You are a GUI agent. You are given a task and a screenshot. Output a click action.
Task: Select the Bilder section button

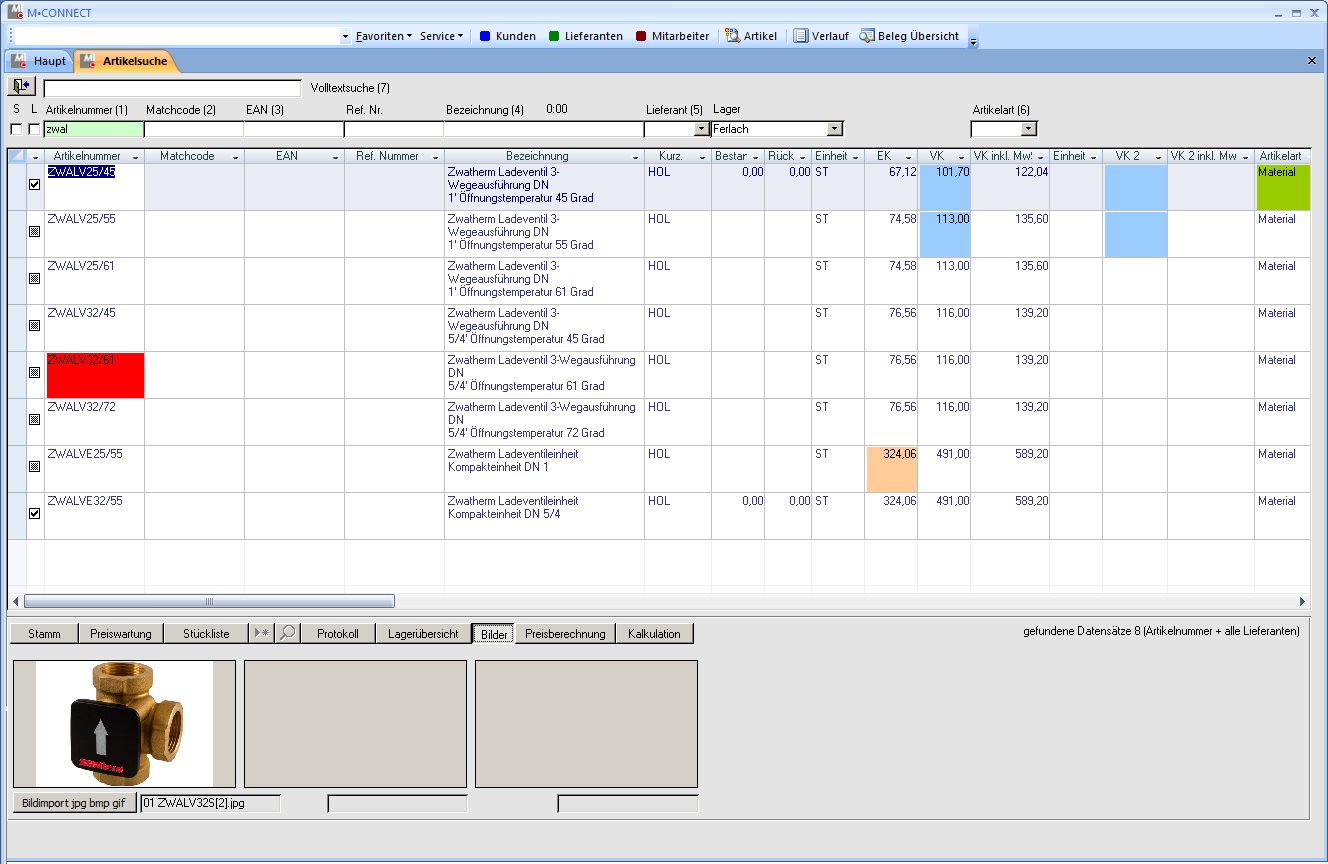click(x=494, y=633)
